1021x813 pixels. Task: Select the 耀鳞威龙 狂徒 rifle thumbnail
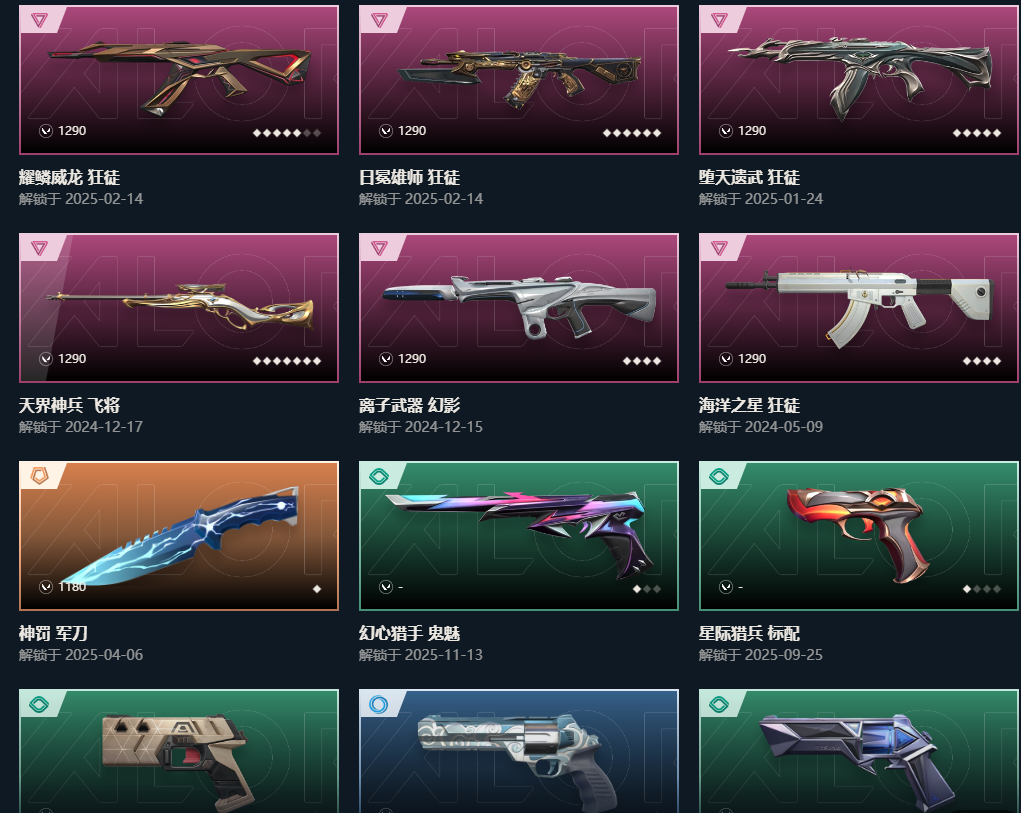pos(179,79)
